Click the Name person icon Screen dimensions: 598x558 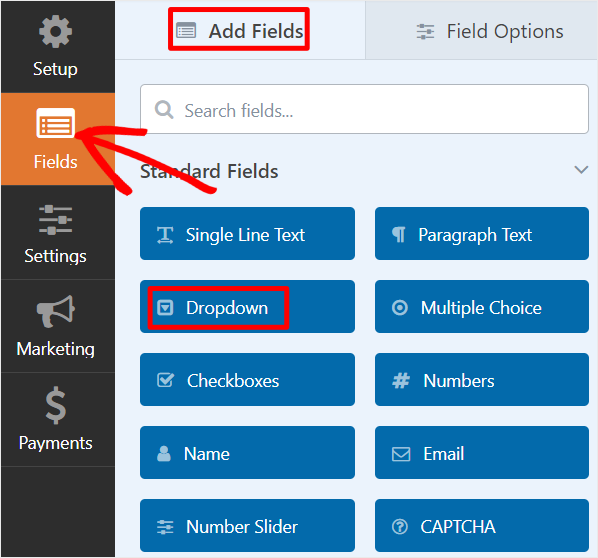click(x=164, y=453)
